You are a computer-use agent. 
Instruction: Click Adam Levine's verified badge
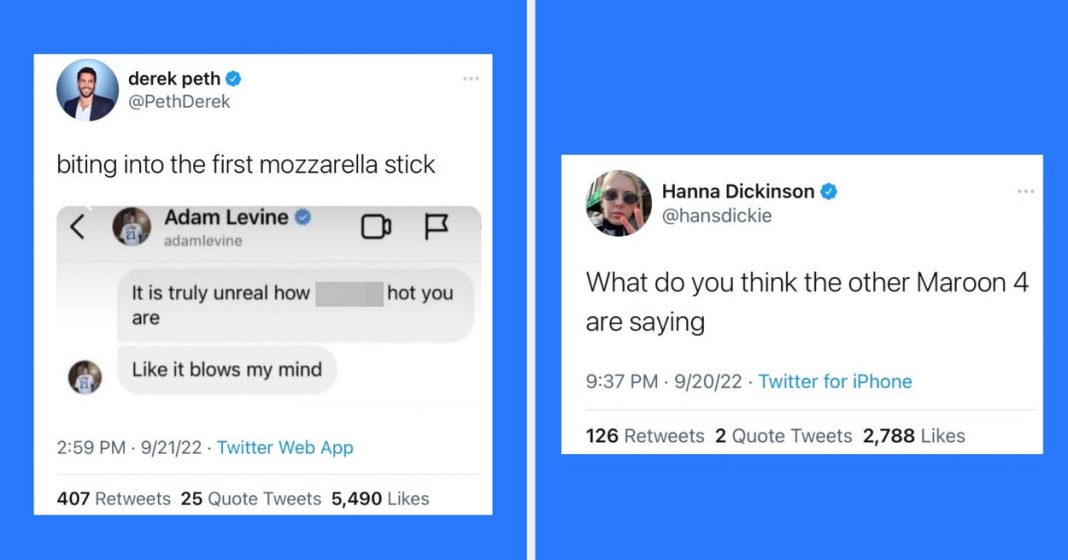click(x=303, y=217)
